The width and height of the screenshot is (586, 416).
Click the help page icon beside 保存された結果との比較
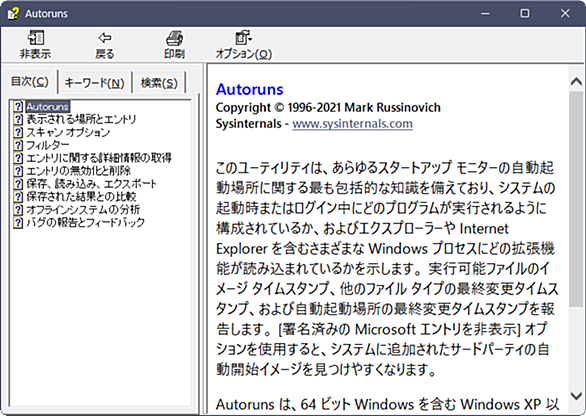click(18, 196)
